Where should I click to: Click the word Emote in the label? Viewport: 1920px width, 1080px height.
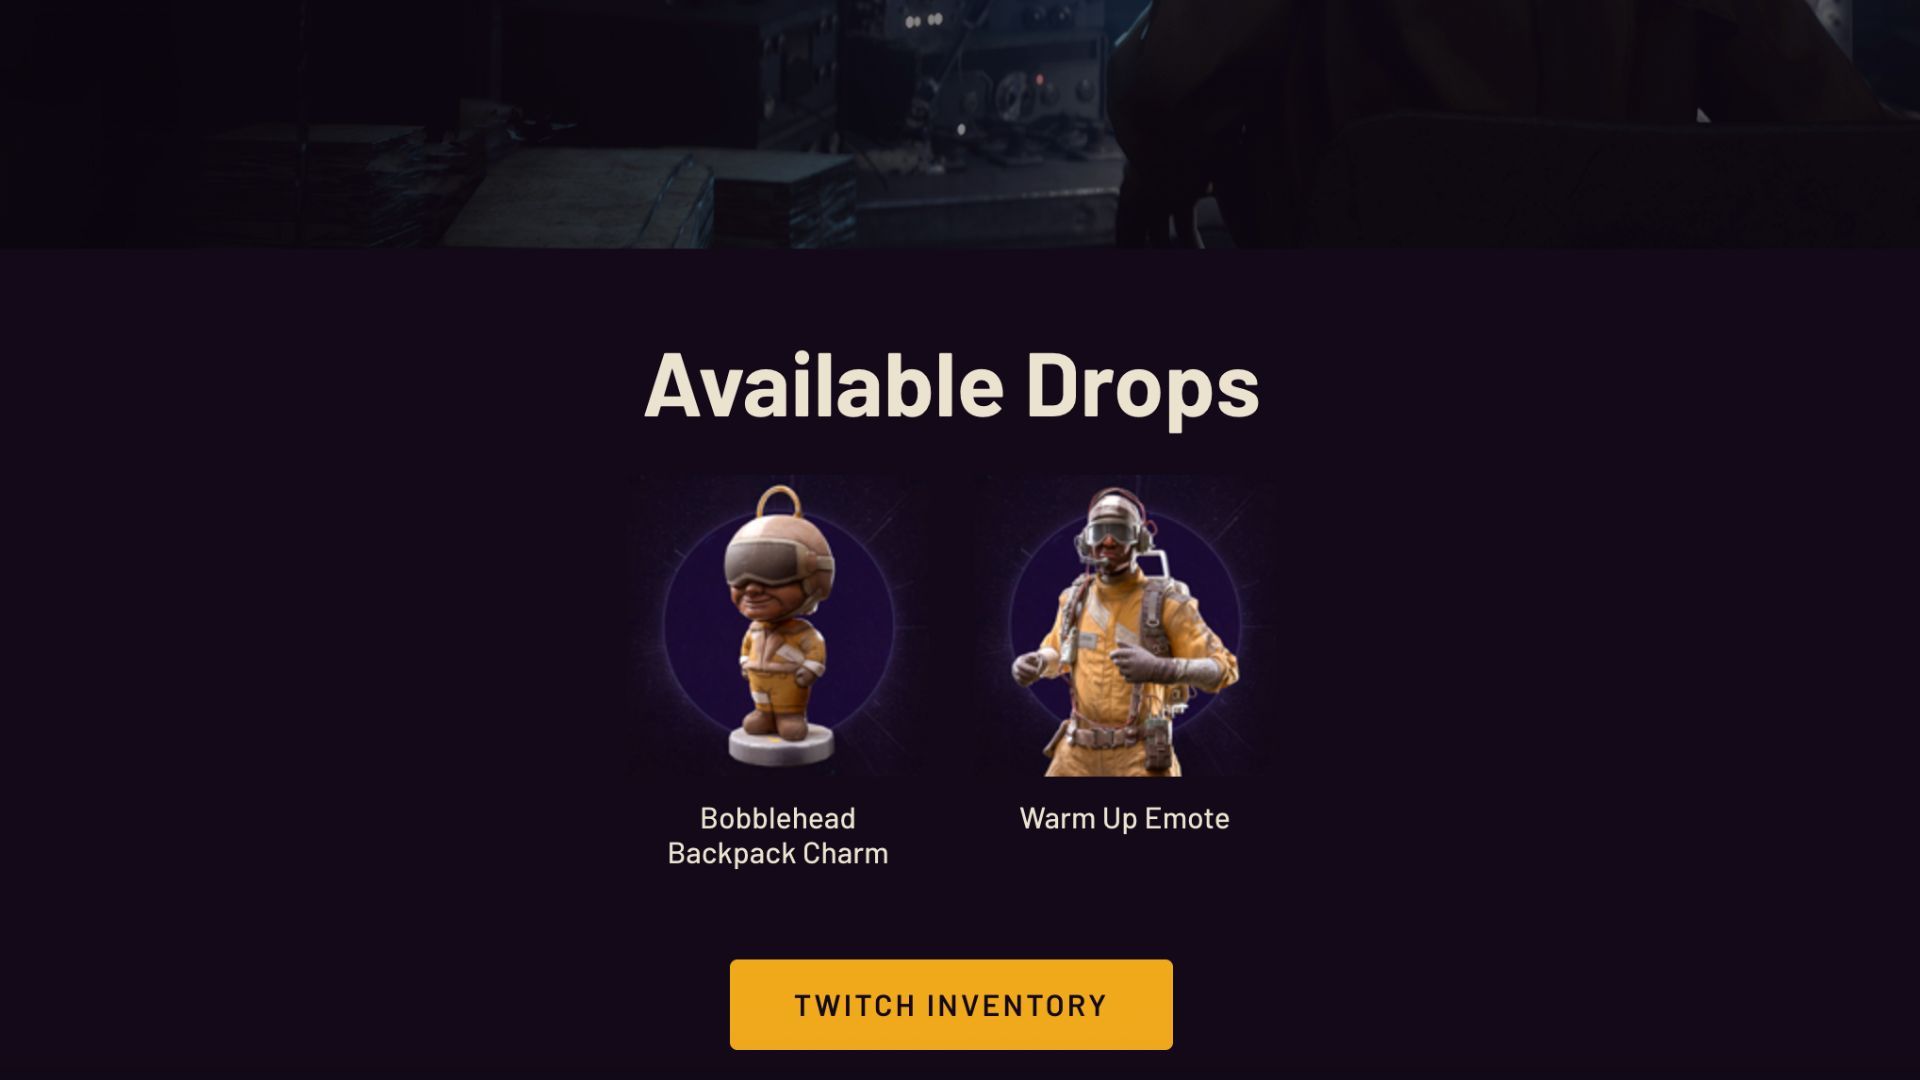tap(1187, 818)
